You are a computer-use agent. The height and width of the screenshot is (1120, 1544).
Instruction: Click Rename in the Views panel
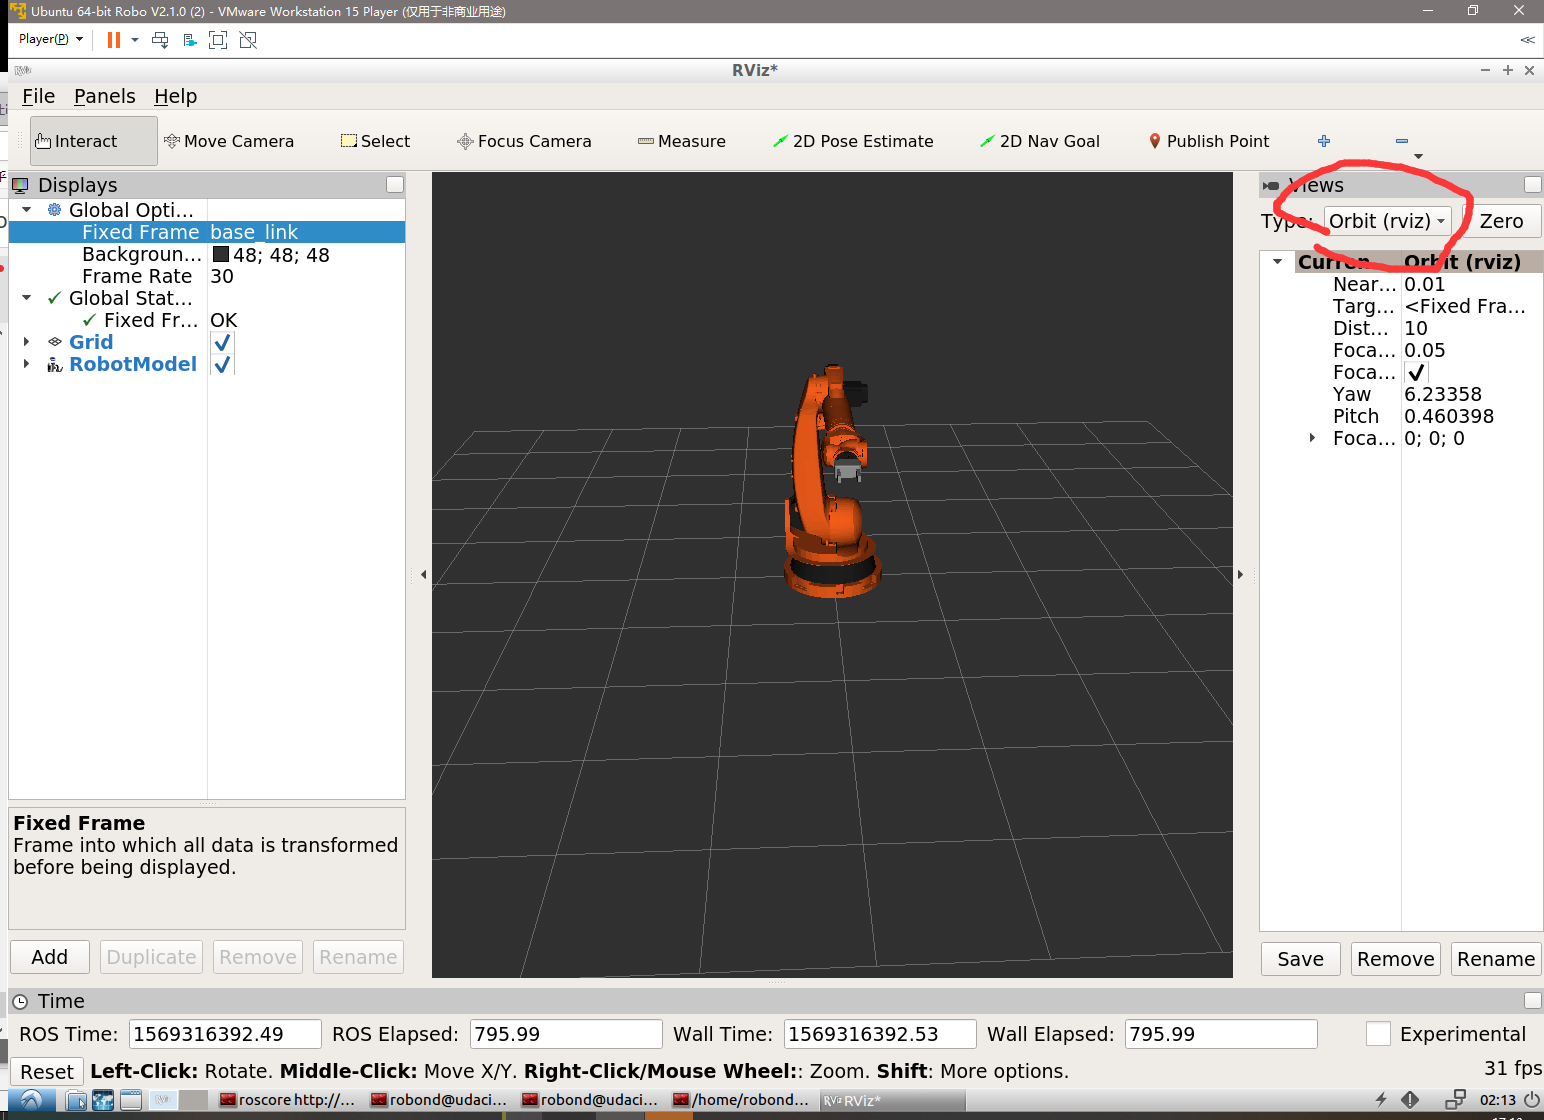[1496, 959]
